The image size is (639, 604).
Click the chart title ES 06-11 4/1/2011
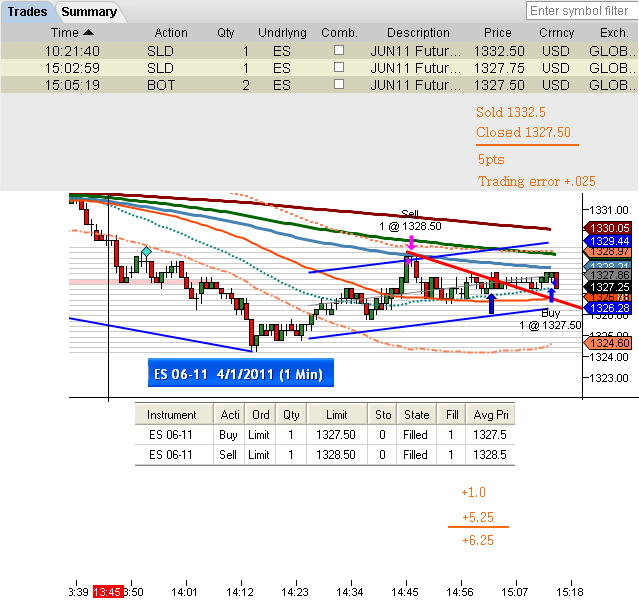click(x=241, y=373)
